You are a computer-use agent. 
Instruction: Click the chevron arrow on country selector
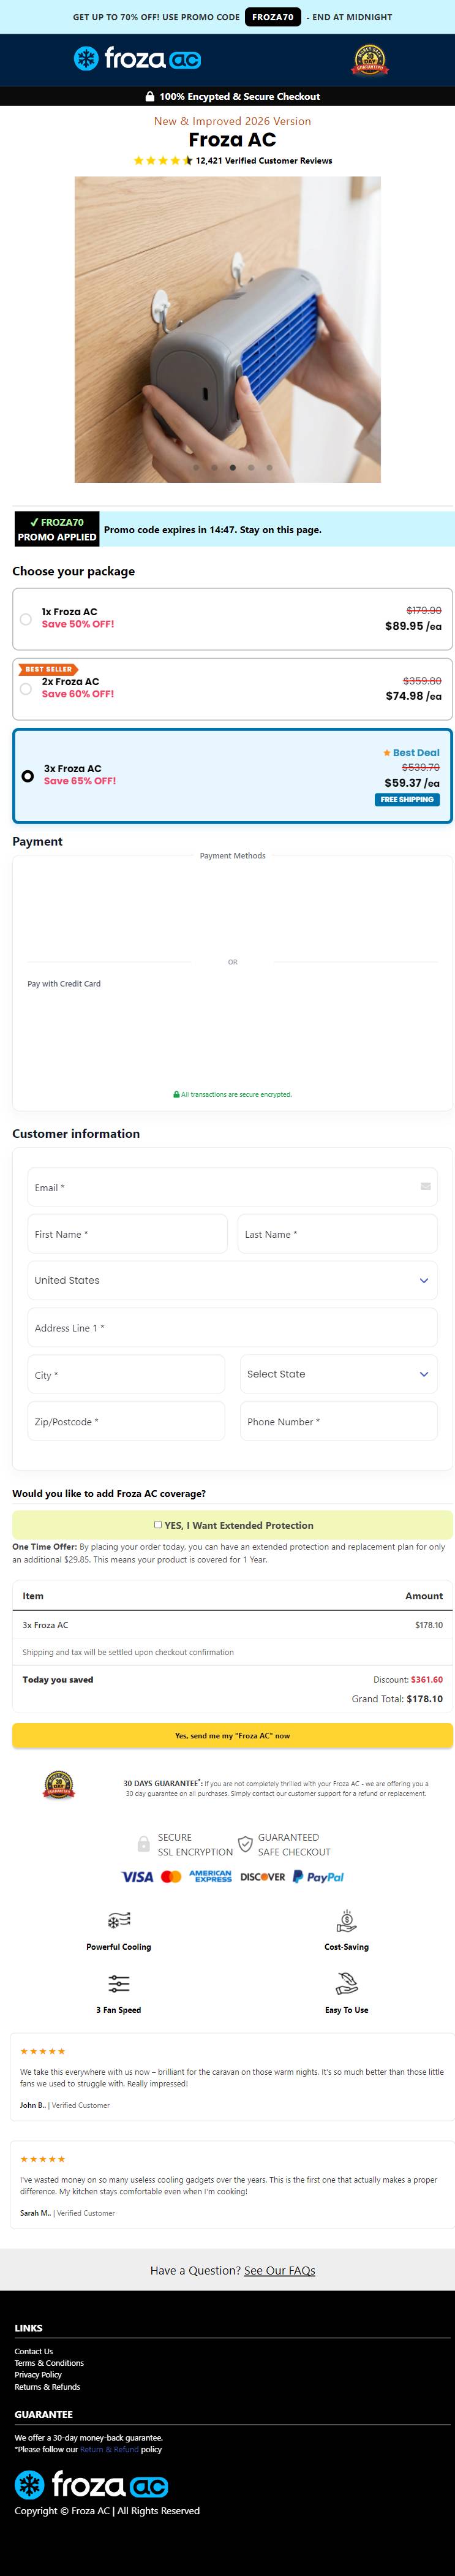[x=424, y=1280]
